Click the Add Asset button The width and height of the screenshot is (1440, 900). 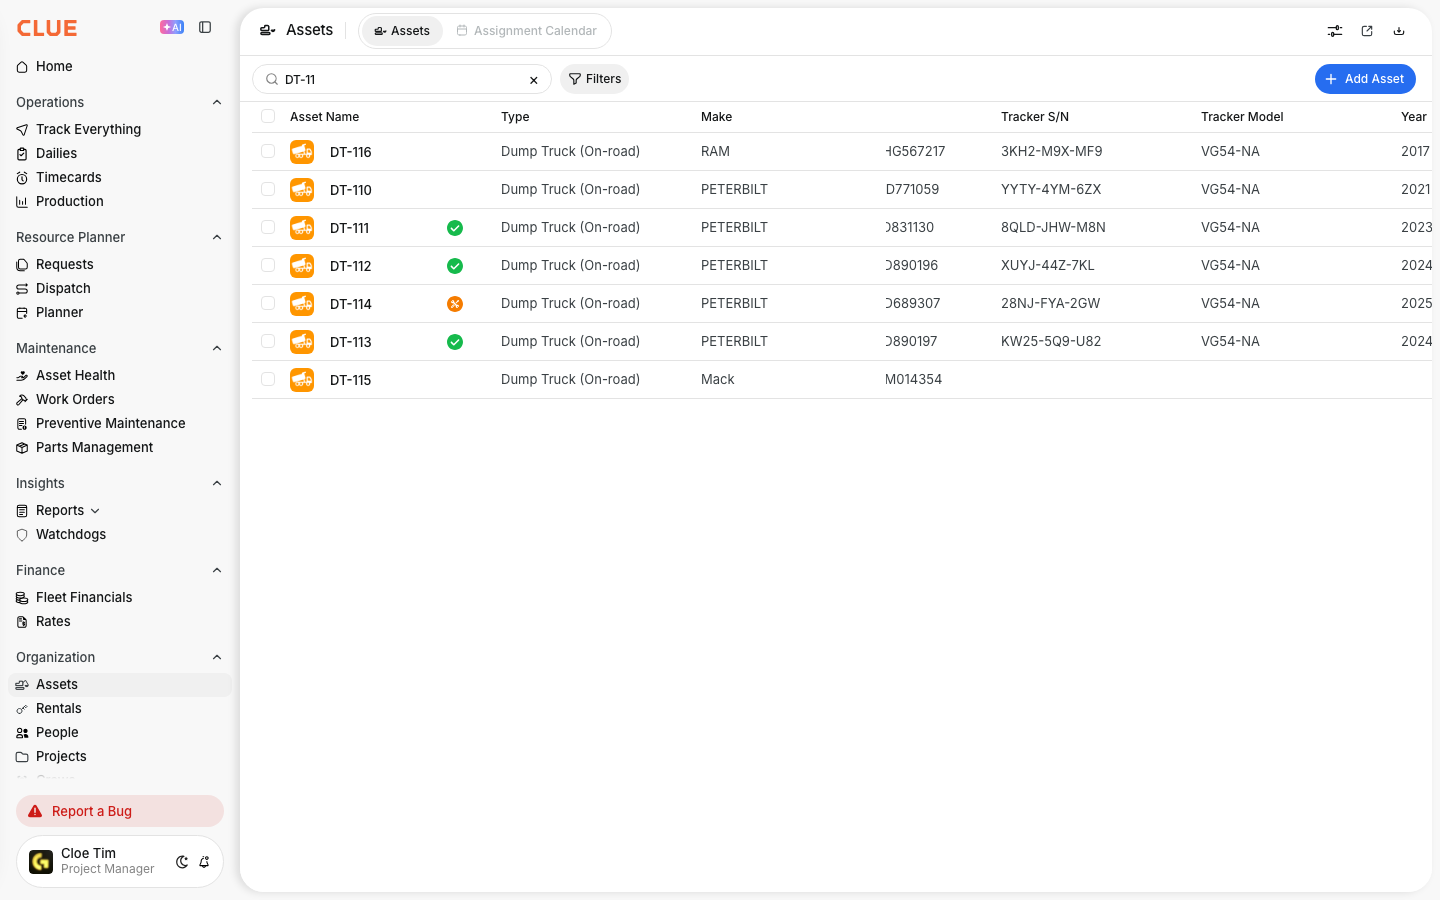click(1365, 79)
